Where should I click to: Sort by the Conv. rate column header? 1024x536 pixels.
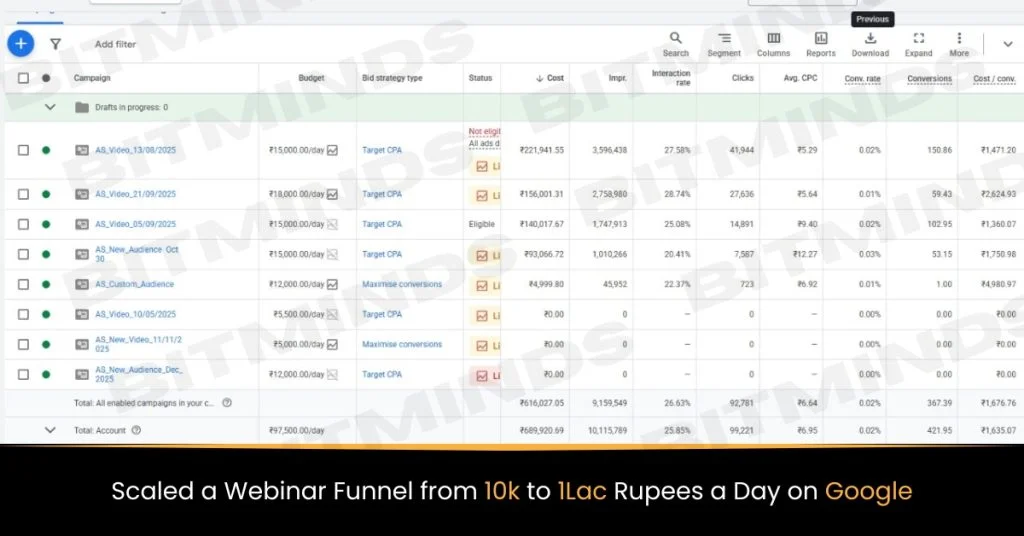862,78
